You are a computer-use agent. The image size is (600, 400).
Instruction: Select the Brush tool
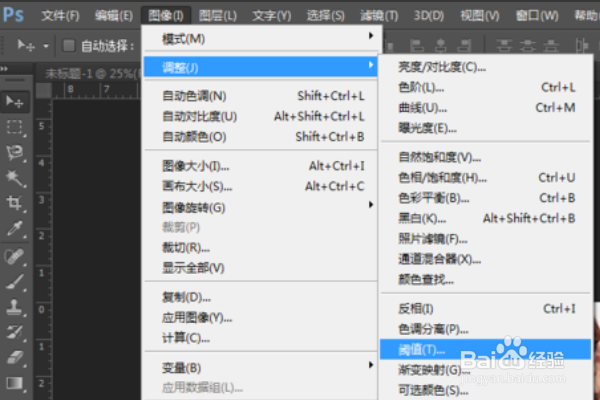coord(15,282)
